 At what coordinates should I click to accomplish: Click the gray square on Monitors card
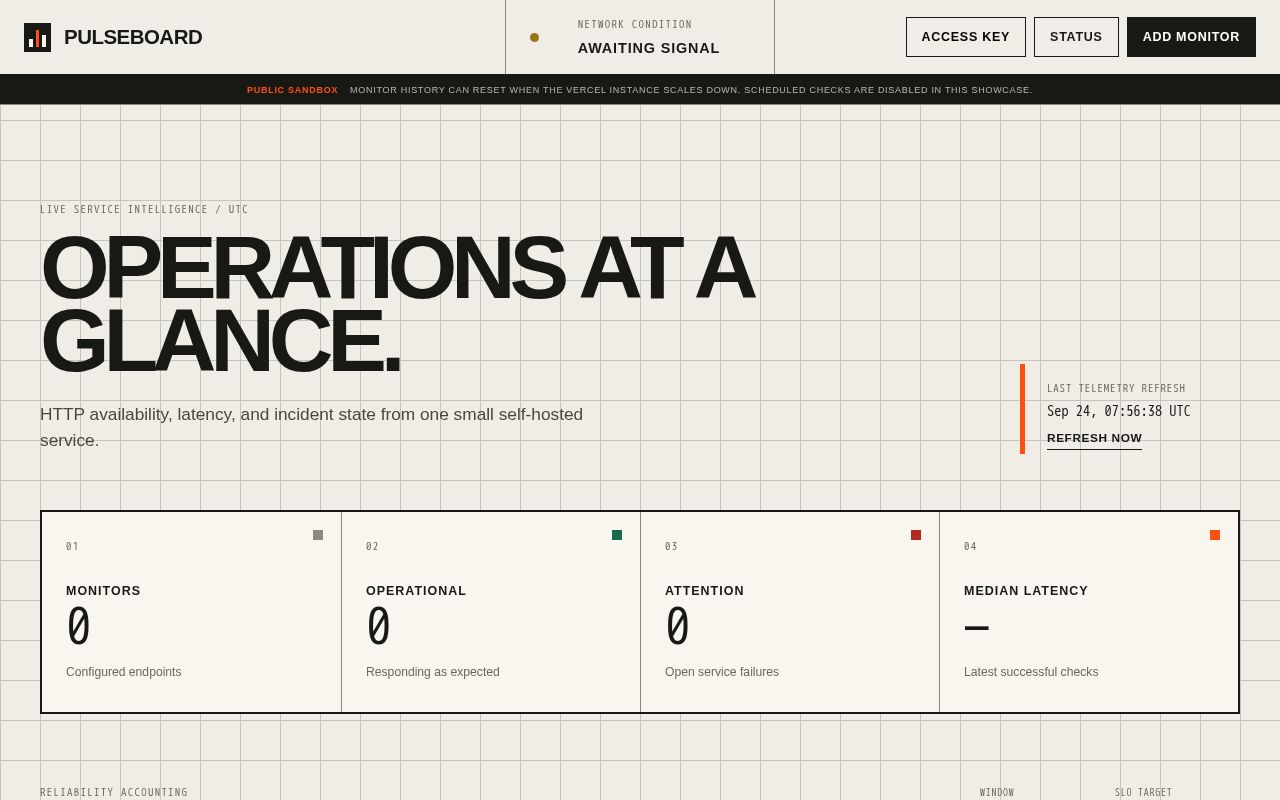(318, 535)
